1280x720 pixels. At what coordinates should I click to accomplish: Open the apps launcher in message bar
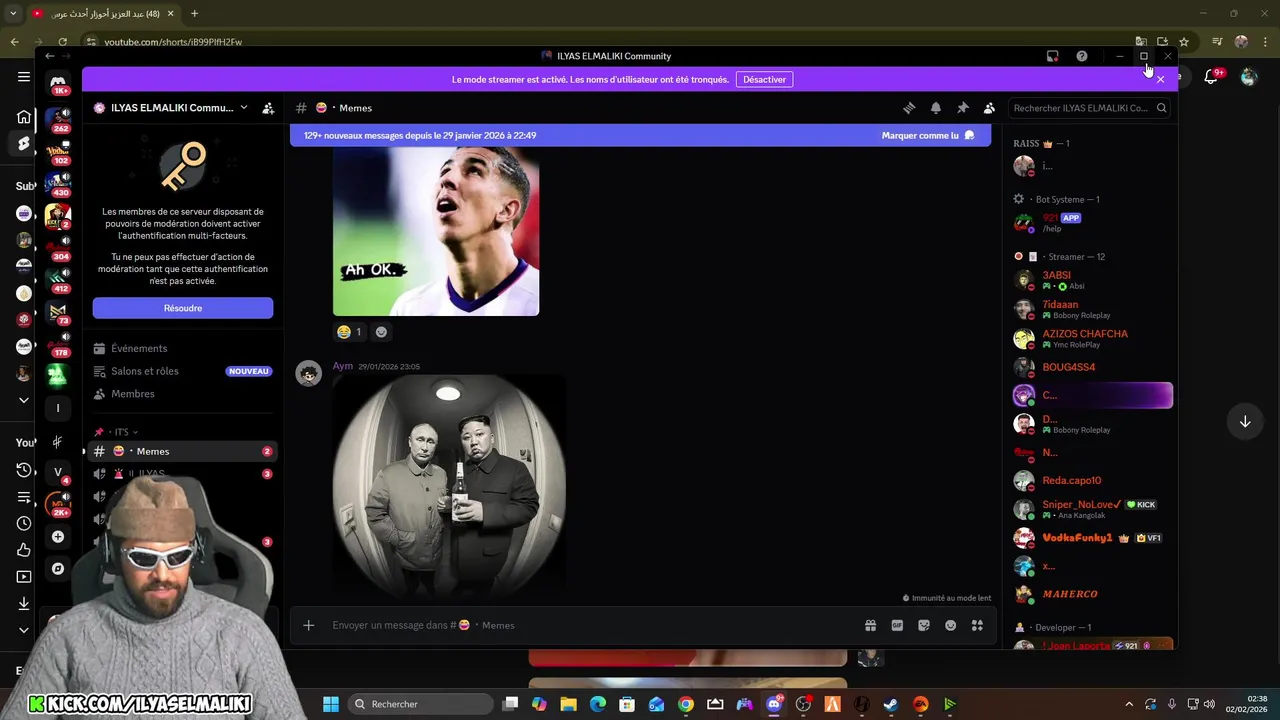point(977,625)
